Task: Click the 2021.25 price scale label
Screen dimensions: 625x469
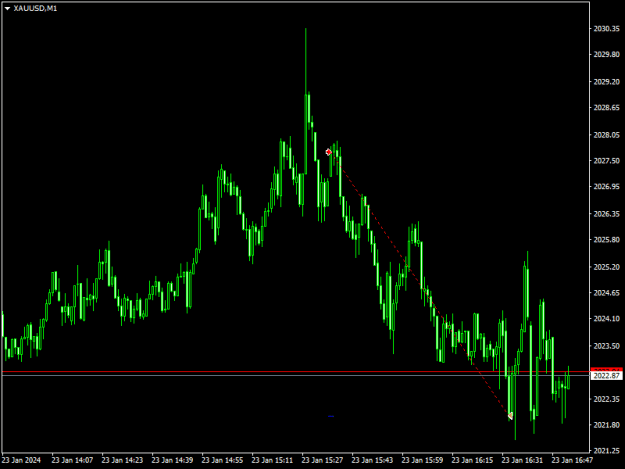Action: click(607, 451)
